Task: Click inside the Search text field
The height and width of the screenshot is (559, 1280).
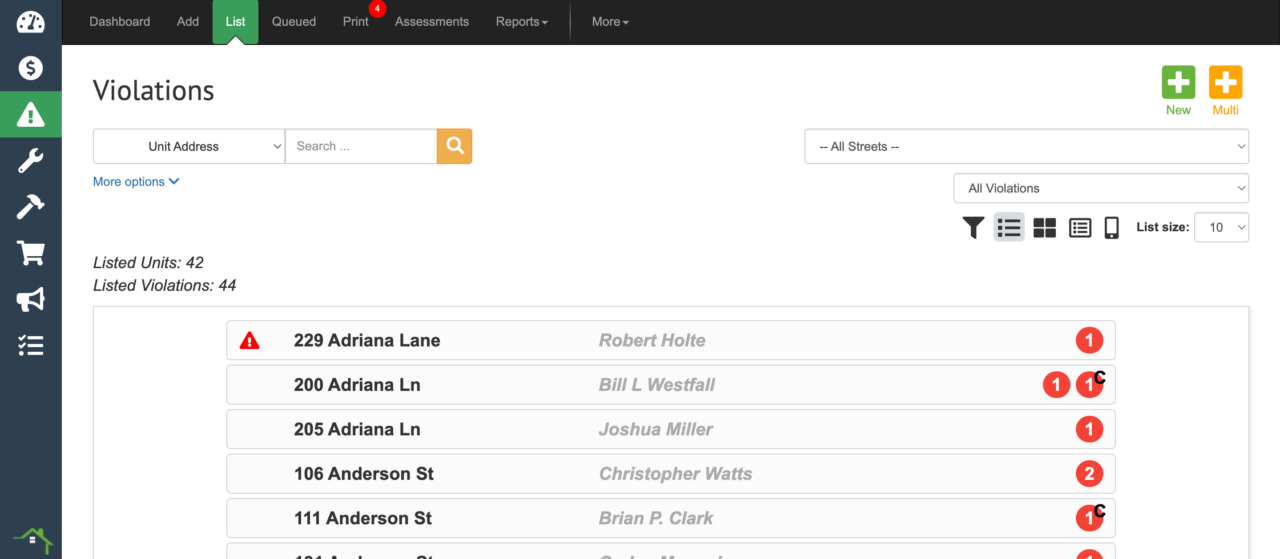Action: (360, 146)
